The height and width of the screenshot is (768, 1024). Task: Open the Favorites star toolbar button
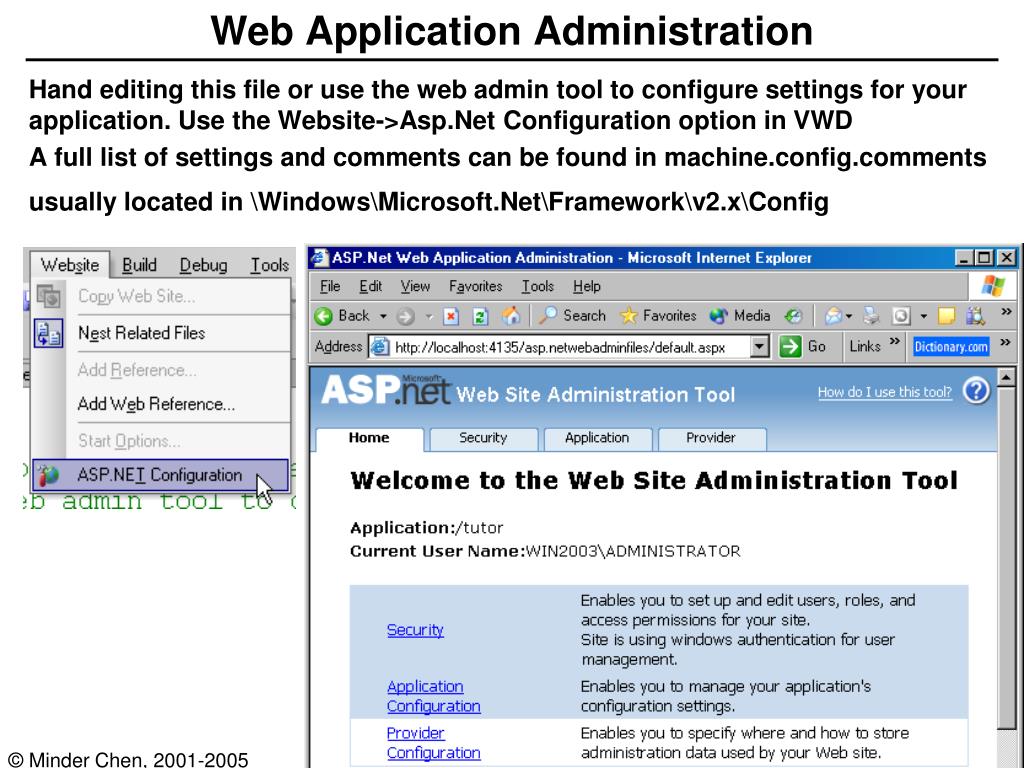coord(658,316)
